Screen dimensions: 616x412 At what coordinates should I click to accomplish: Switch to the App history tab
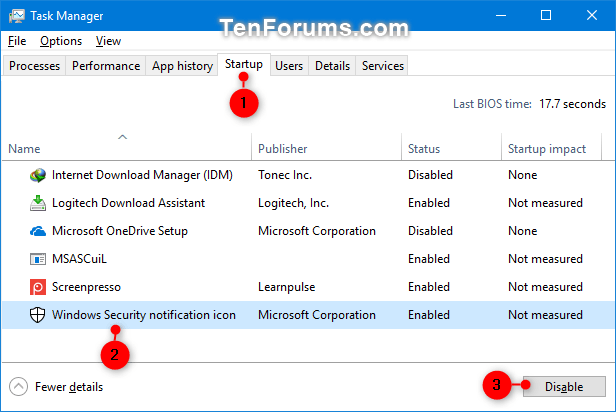point(182,66)
